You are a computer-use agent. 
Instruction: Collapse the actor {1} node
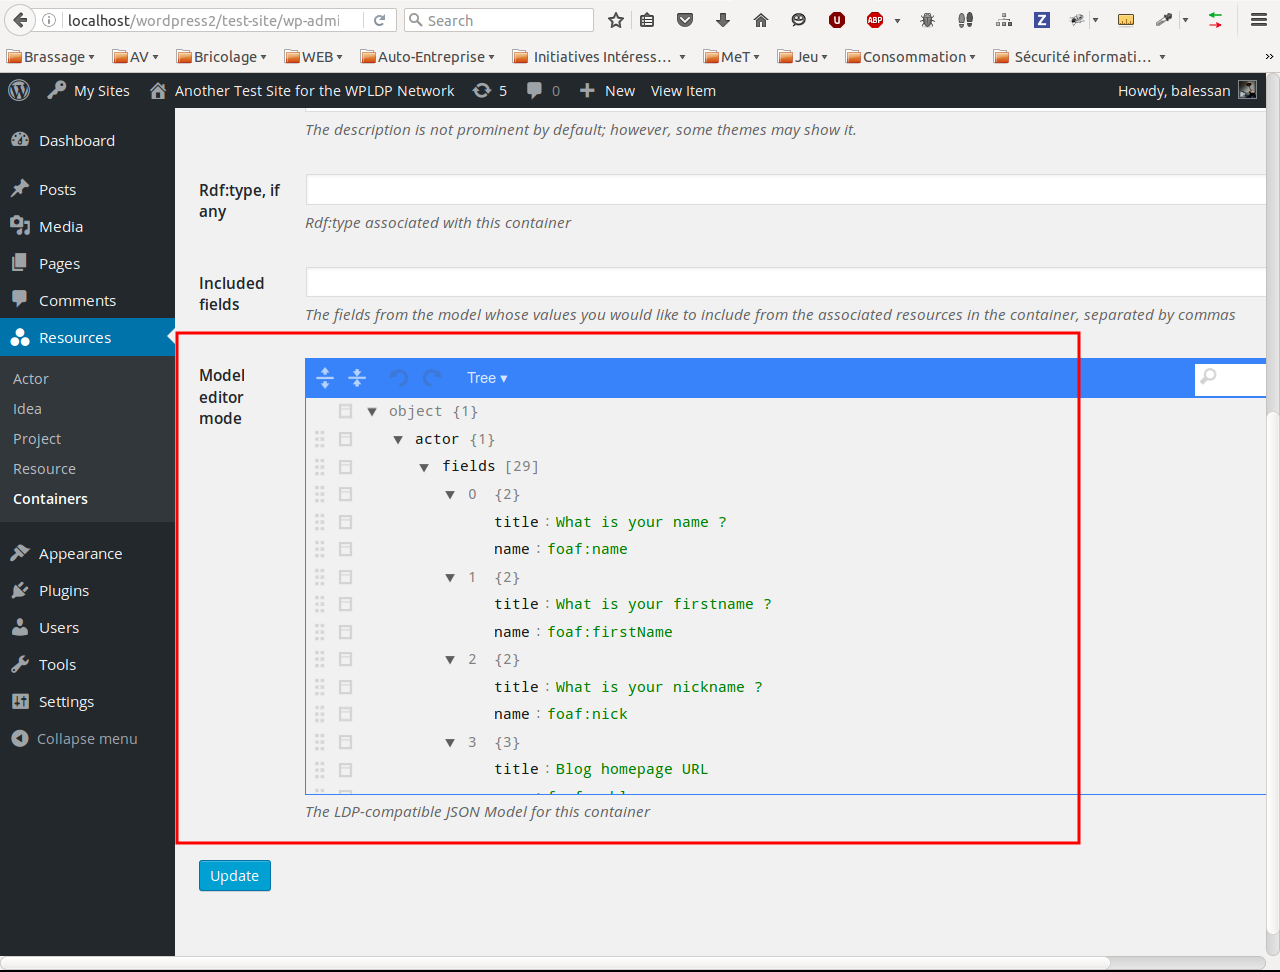click(397, 439)
